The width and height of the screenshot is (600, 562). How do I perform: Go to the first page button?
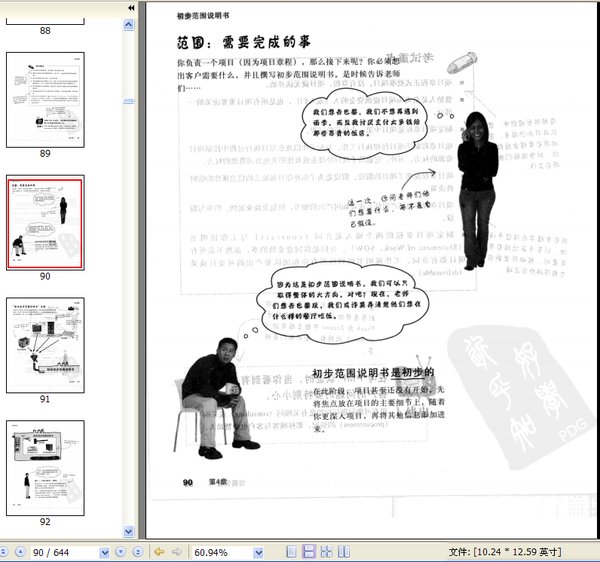point(2,552)
